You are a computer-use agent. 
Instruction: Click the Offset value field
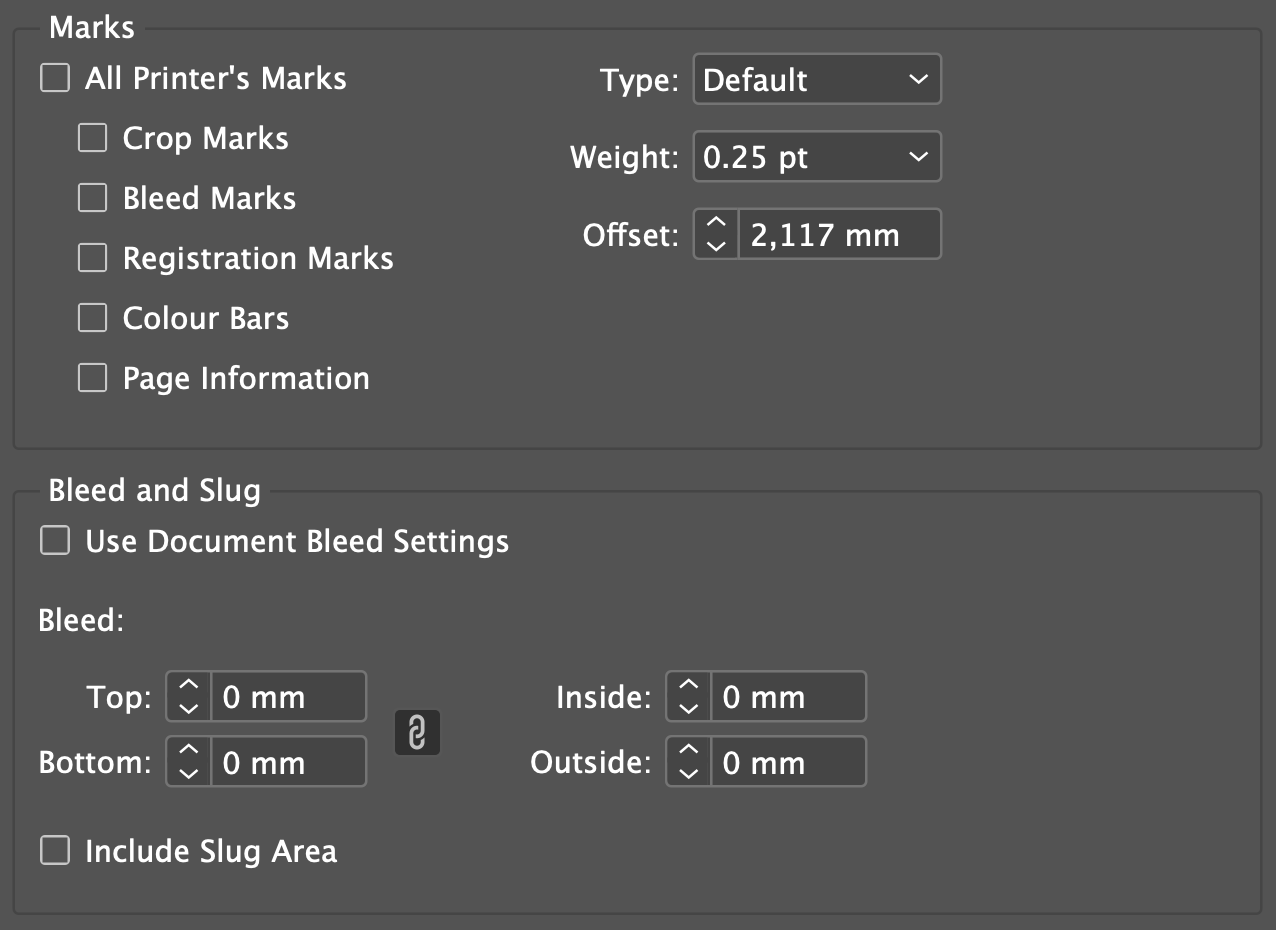tap(838, 235)
